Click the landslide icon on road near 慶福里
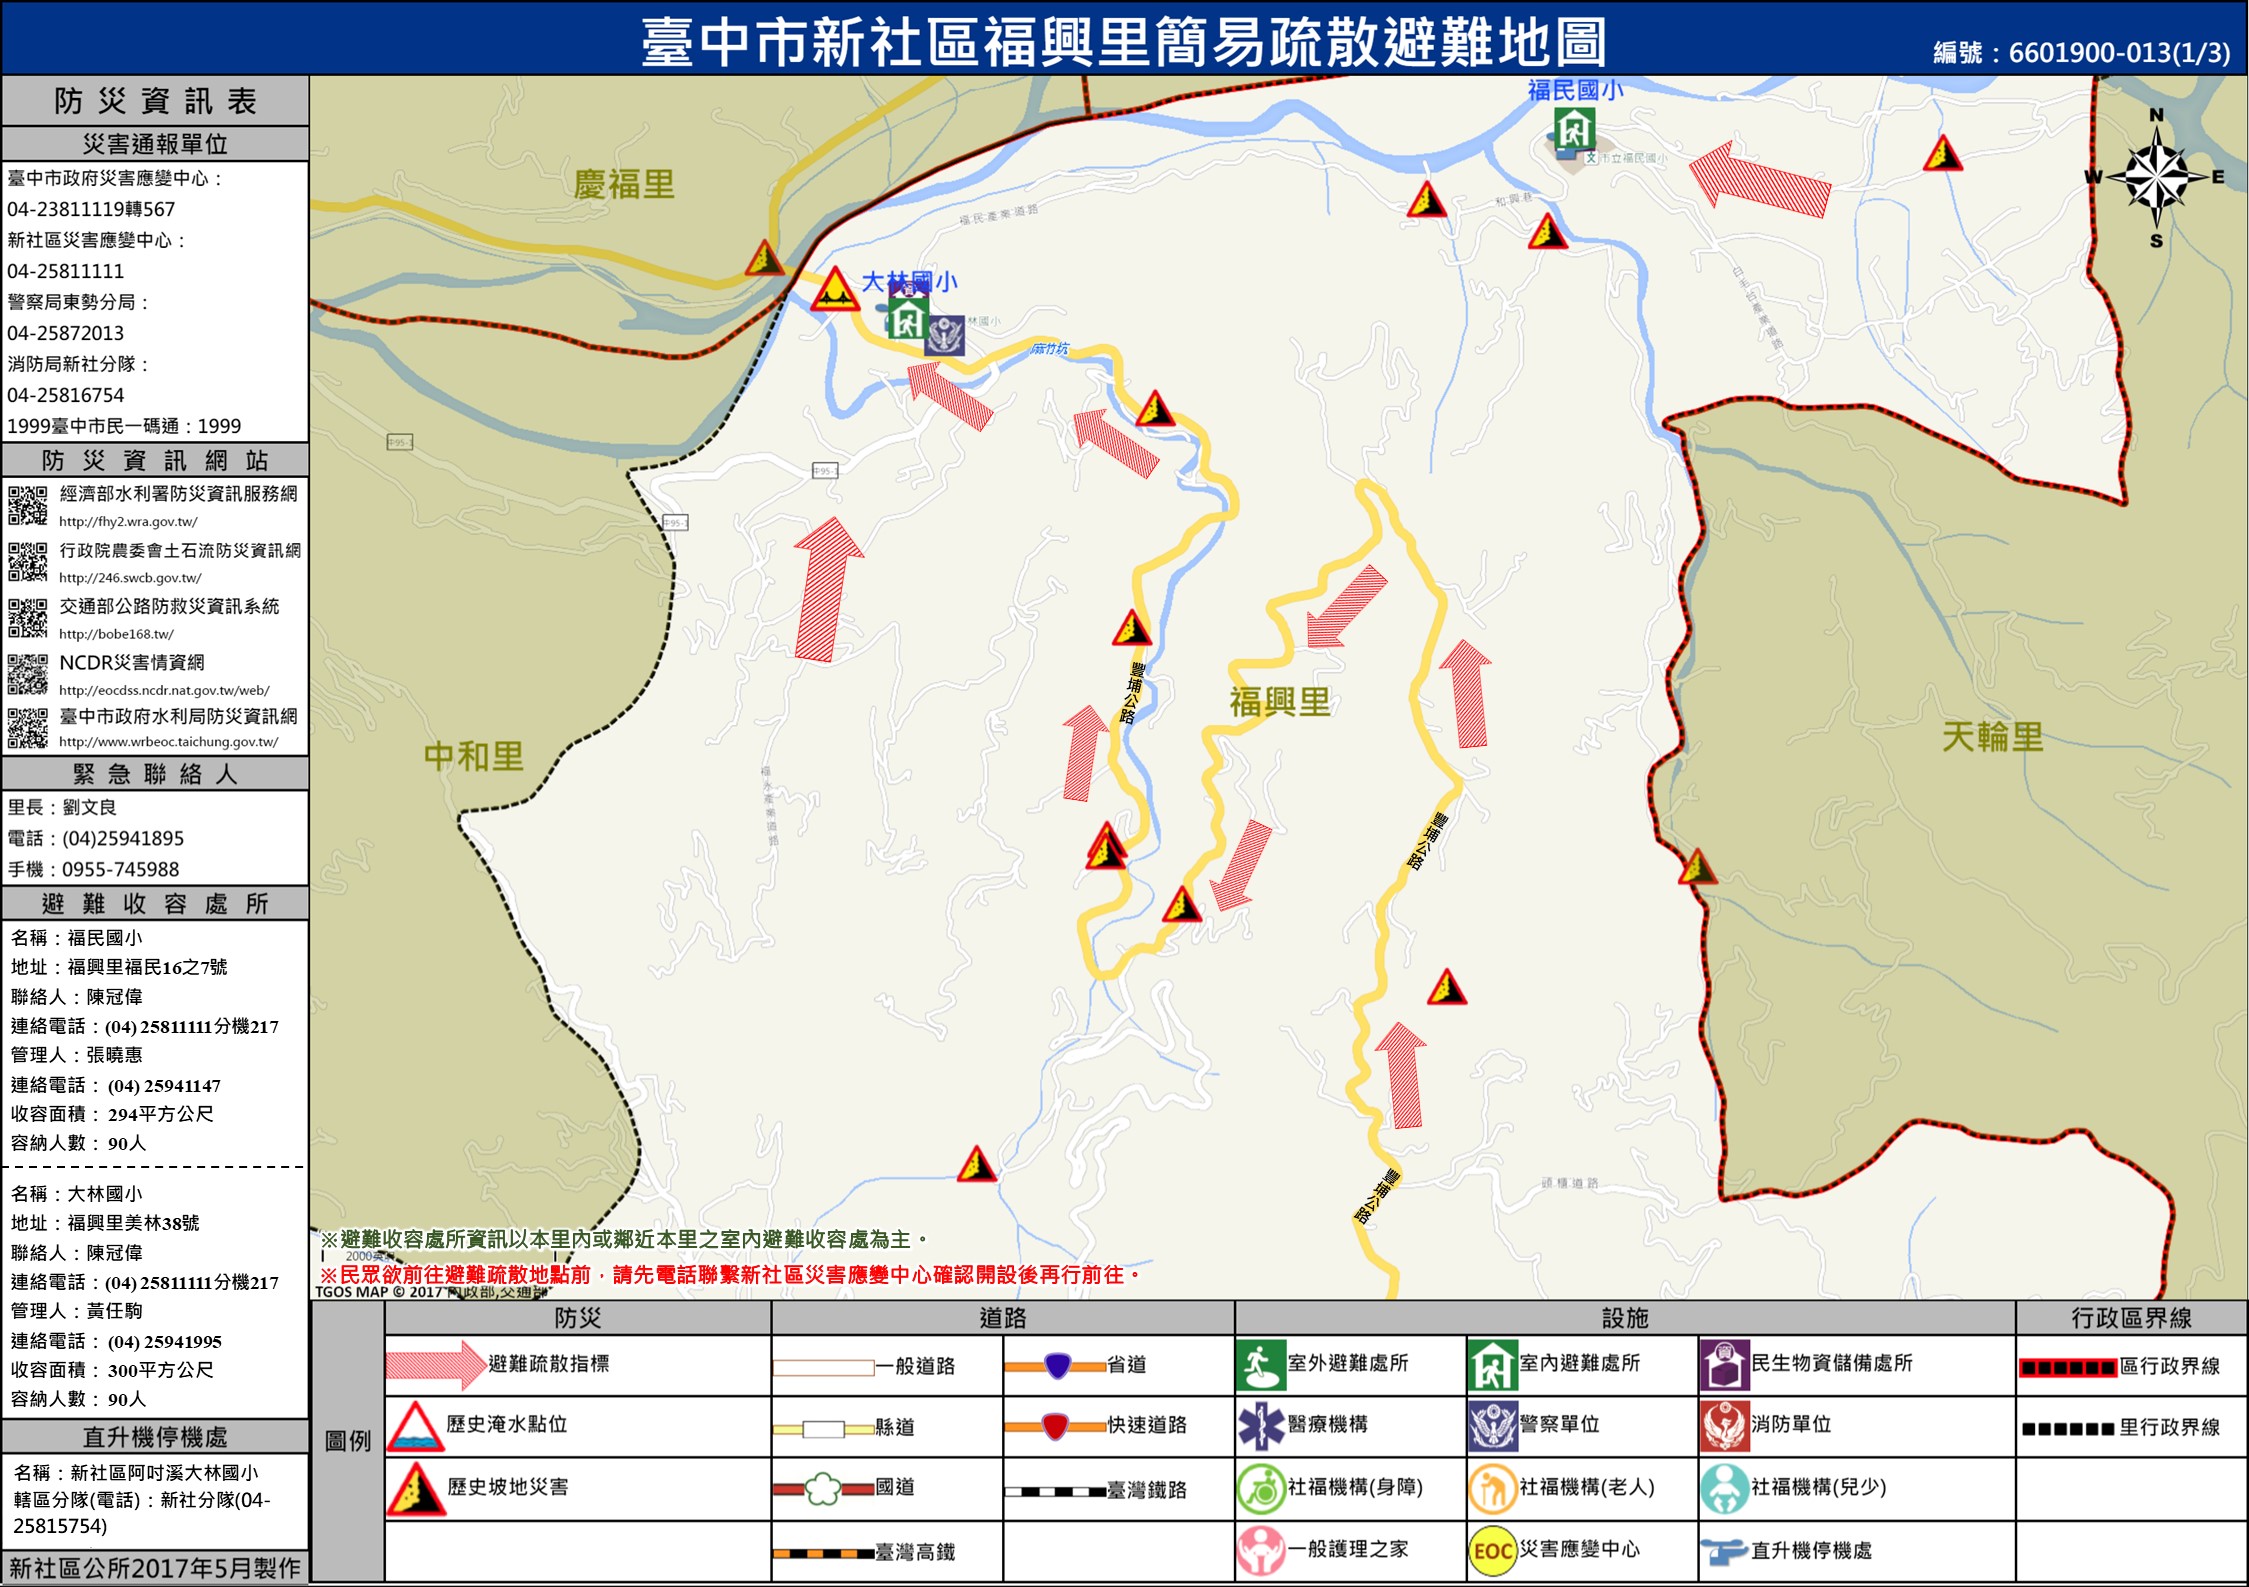This screenshot has width=2249, height=1587. tap(765, 258)
